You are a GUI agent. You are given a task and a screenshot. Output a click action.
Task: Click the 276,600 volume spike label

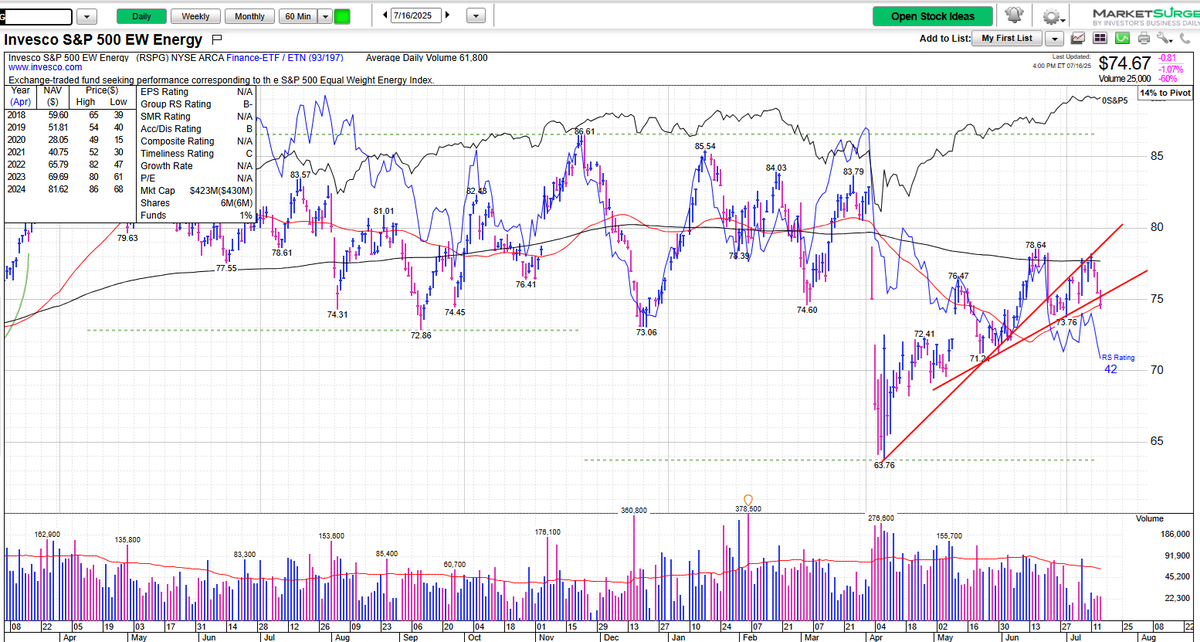(x=880, y=518)
